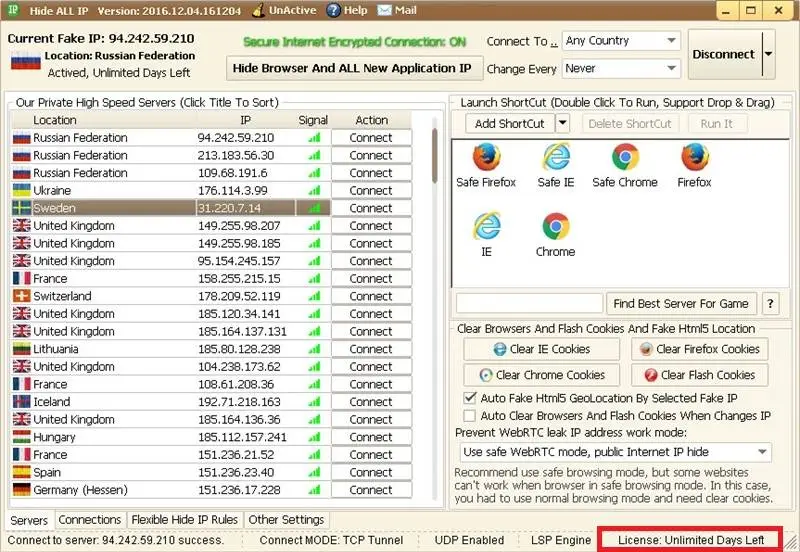Image resolution: width=800 pixels, height=552 pixels.
Task: Click Hide Browser And ALL New Application IP
Action: coord(354,68)
